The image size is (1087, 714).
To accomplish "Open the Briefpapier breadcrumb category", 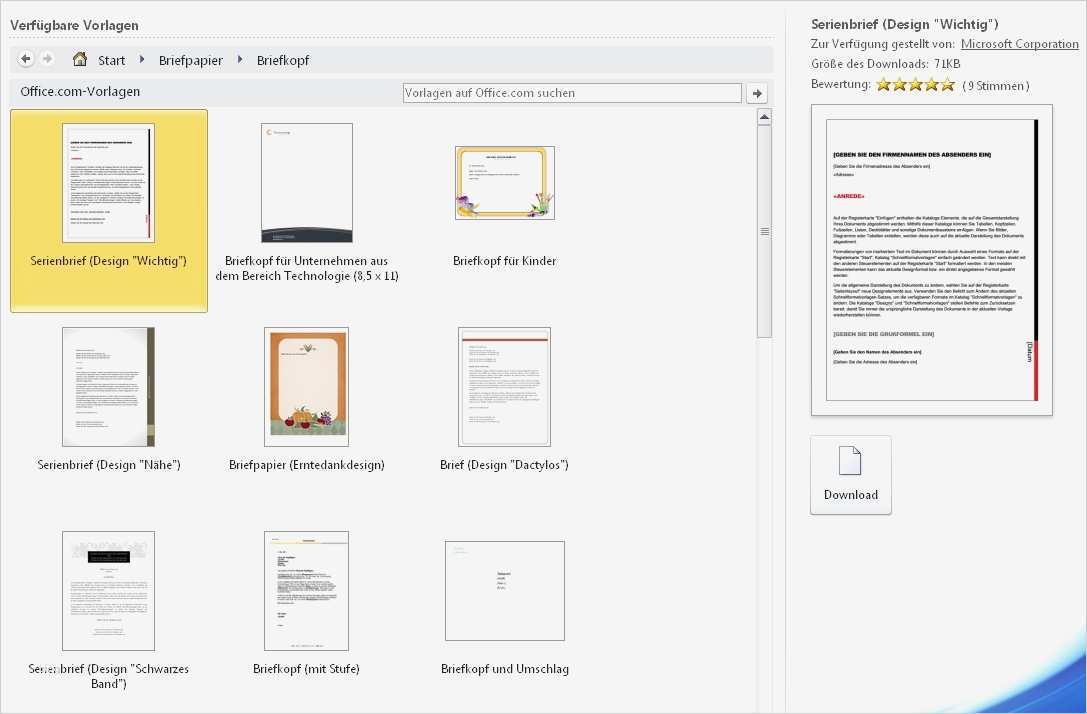I will [191, 59].
